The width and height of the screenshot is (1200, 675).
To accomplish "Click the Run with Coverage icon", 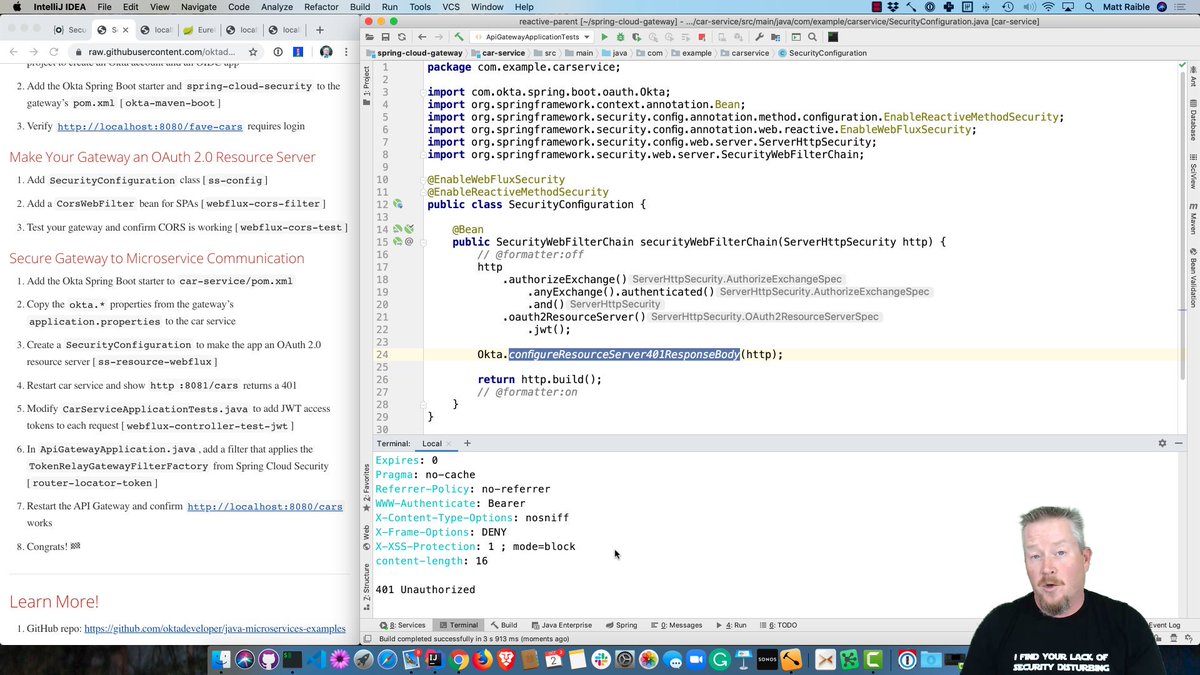I will [635, 37].
